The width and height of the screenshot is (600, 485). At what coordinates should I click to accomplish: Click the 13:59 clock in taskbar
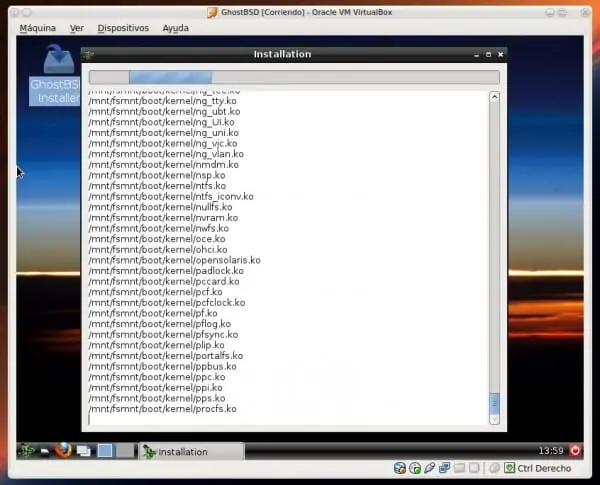pos(551,451)
